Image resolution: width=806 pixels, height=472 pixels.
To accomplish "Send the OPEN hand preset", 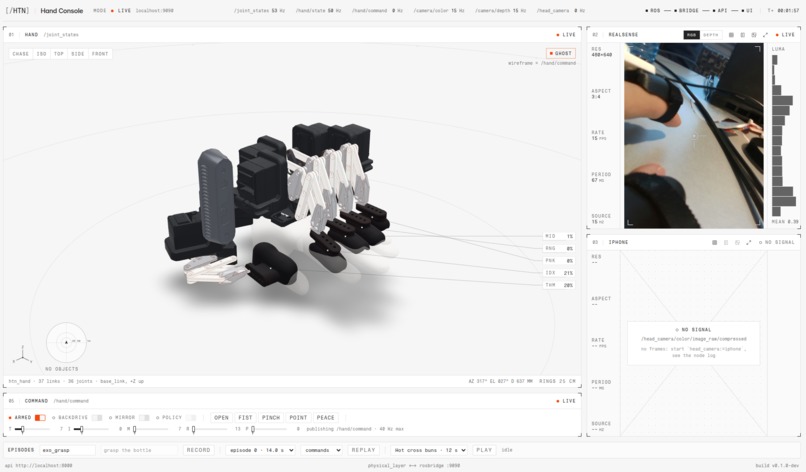I will (221, 417).
